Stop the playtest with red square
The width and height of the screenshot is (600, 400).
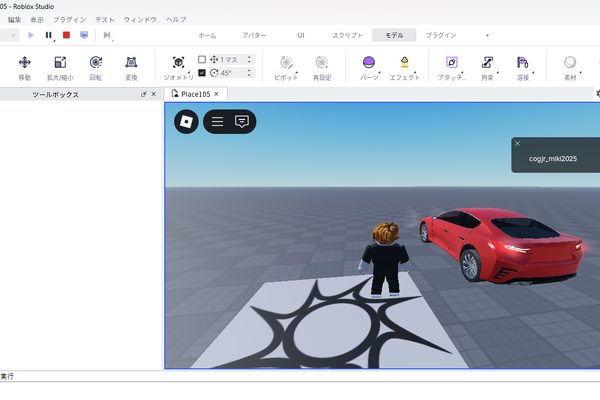pyautogui.click(x=66, y=35)
